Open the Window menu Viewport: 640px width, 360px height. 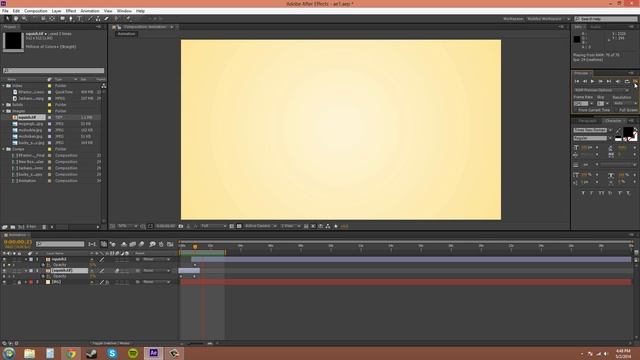pos(124,11)
